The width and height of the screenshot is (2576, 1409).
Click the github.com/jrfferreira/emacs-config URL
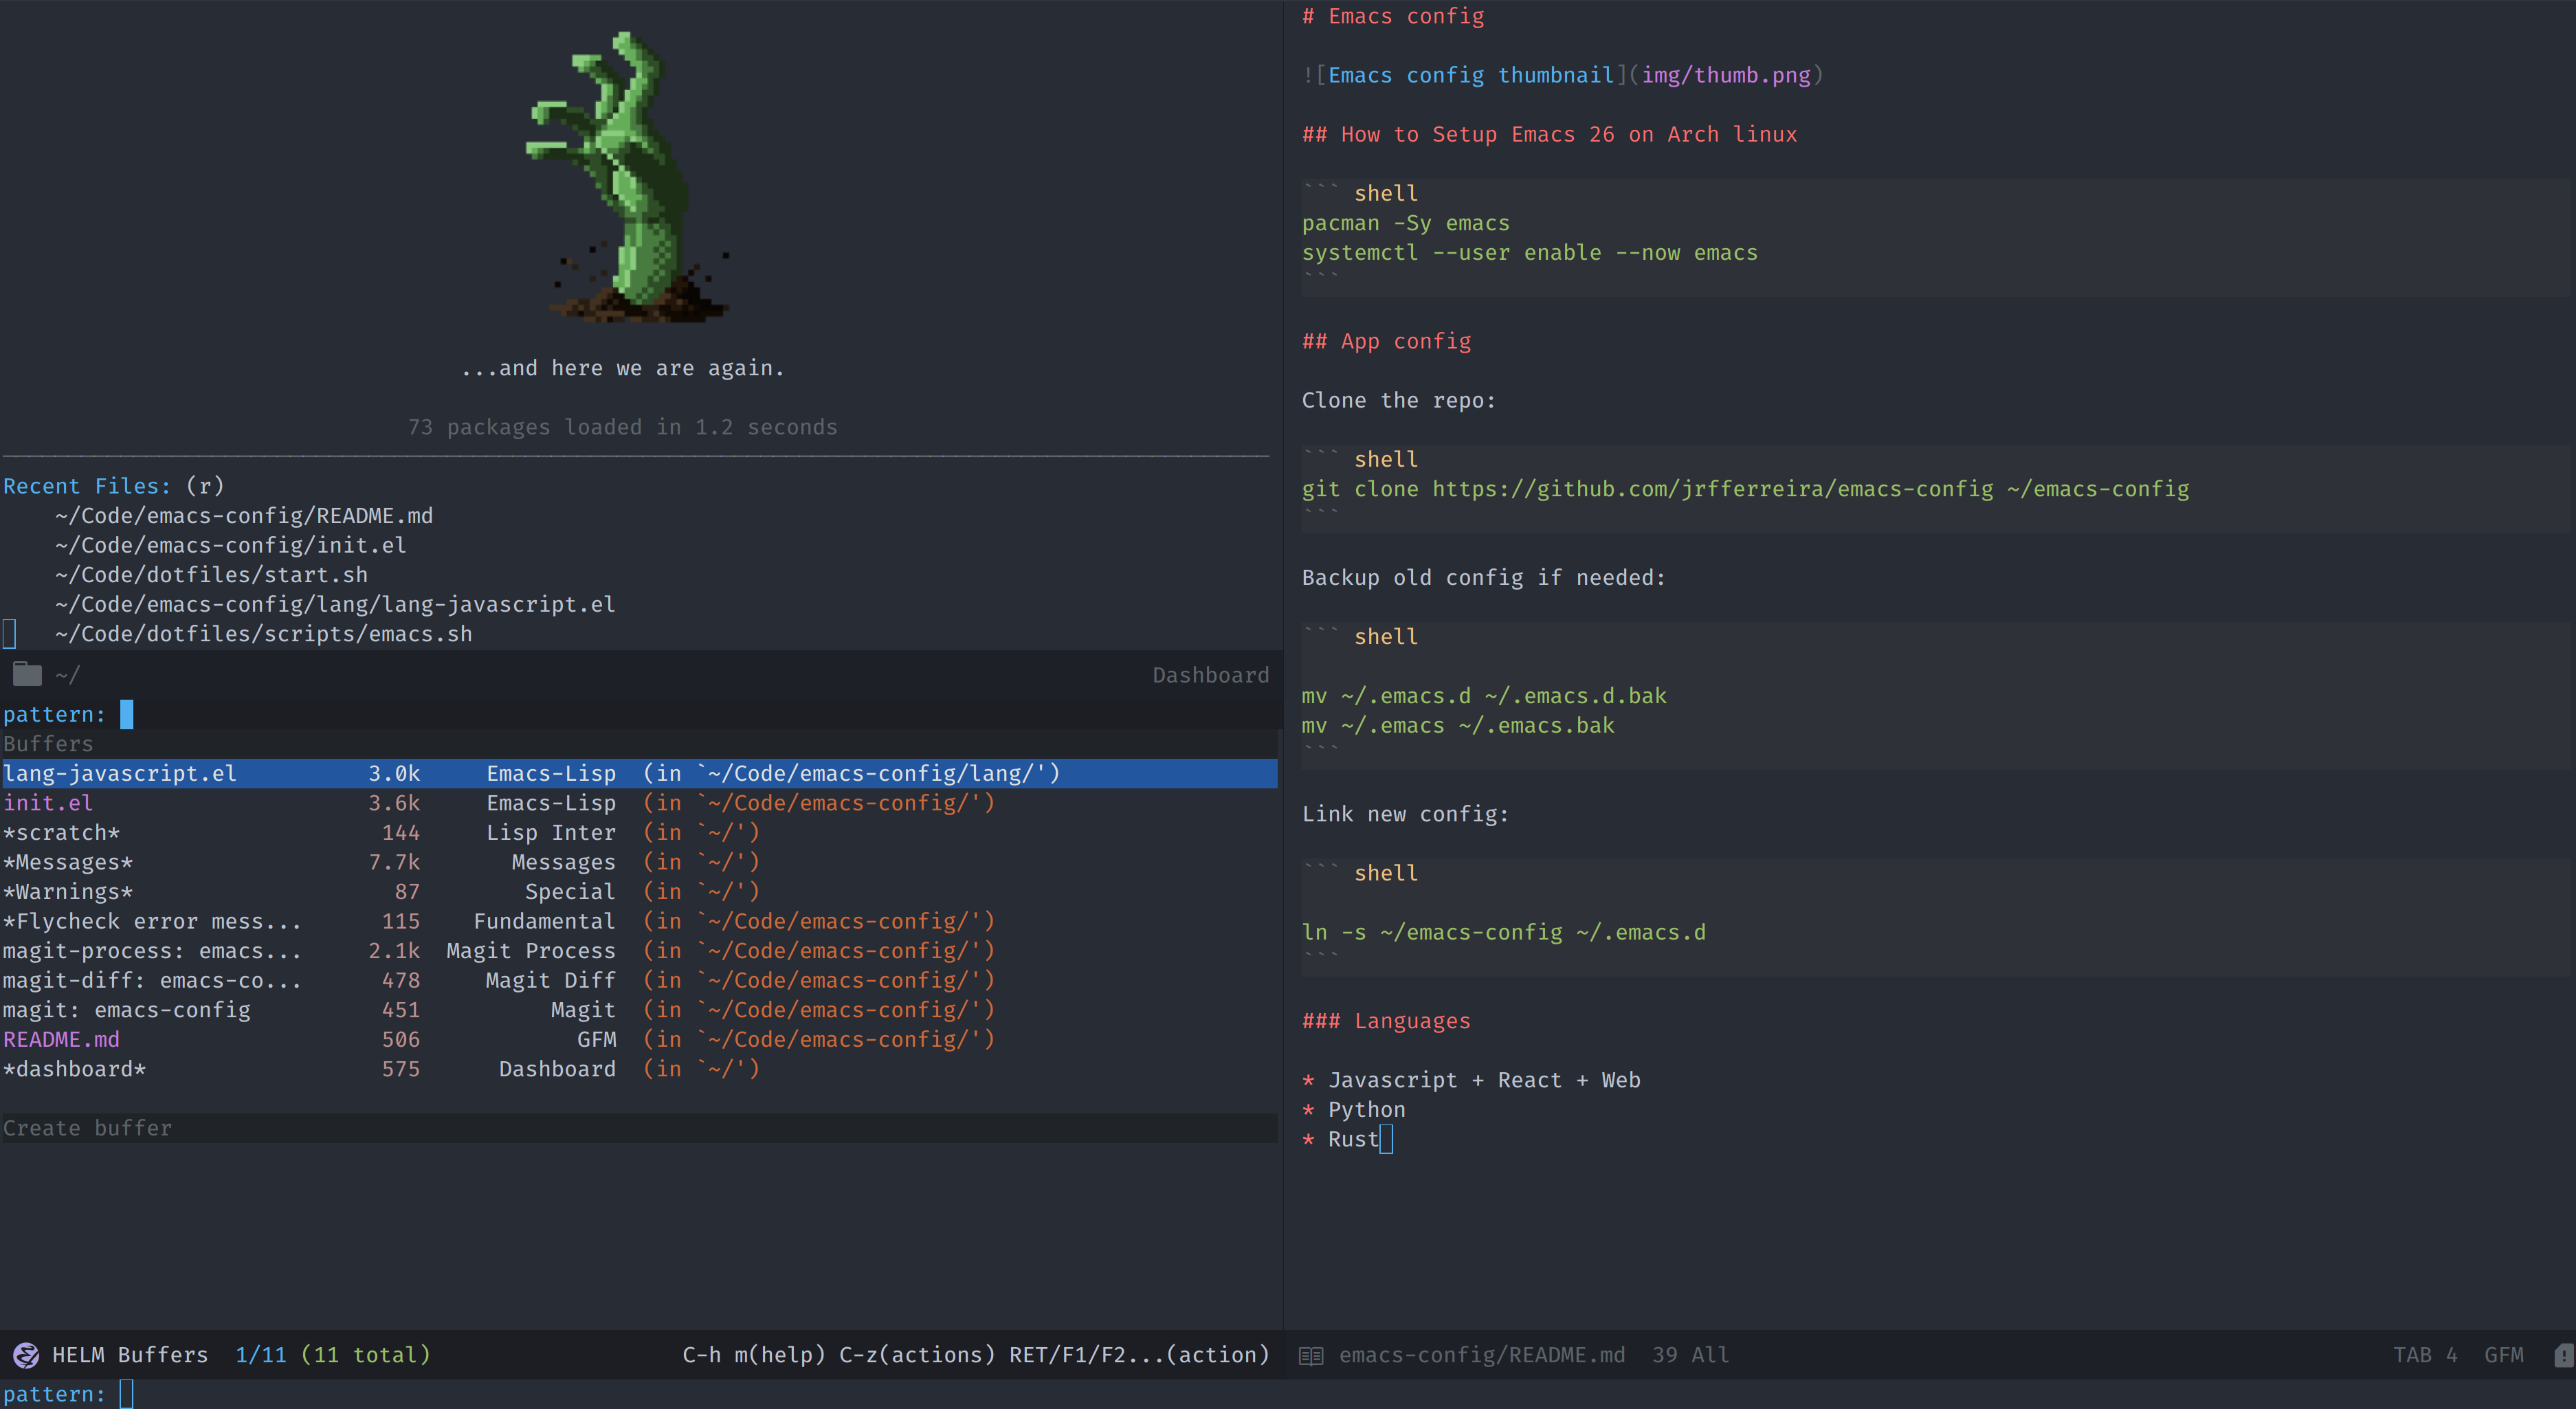click(x=1712, y=489)
